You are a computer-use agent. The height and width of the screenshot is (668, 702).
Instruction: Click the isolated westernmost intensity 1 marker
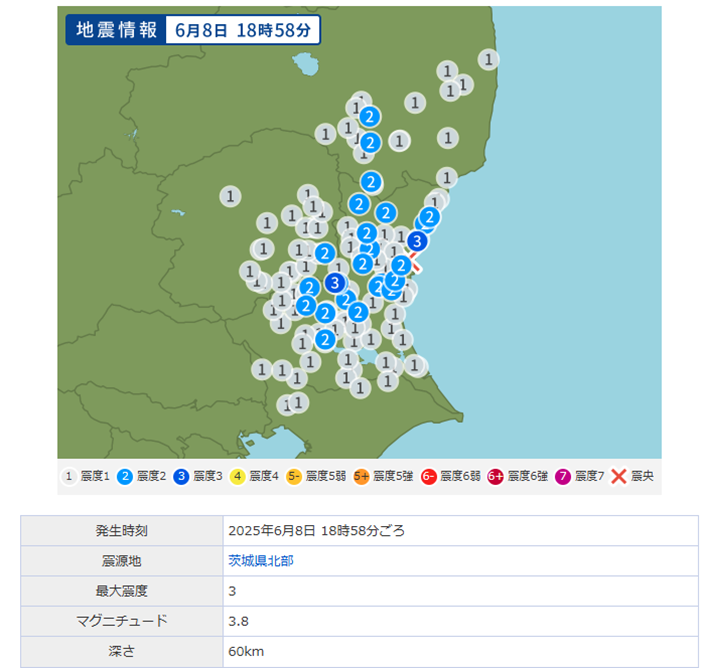[x=231, y=196]
